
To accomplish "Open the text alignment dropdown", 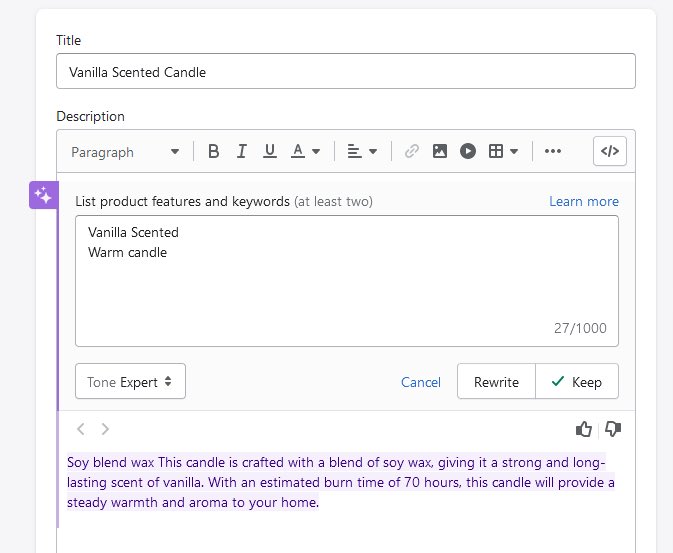I will (361, 151).
